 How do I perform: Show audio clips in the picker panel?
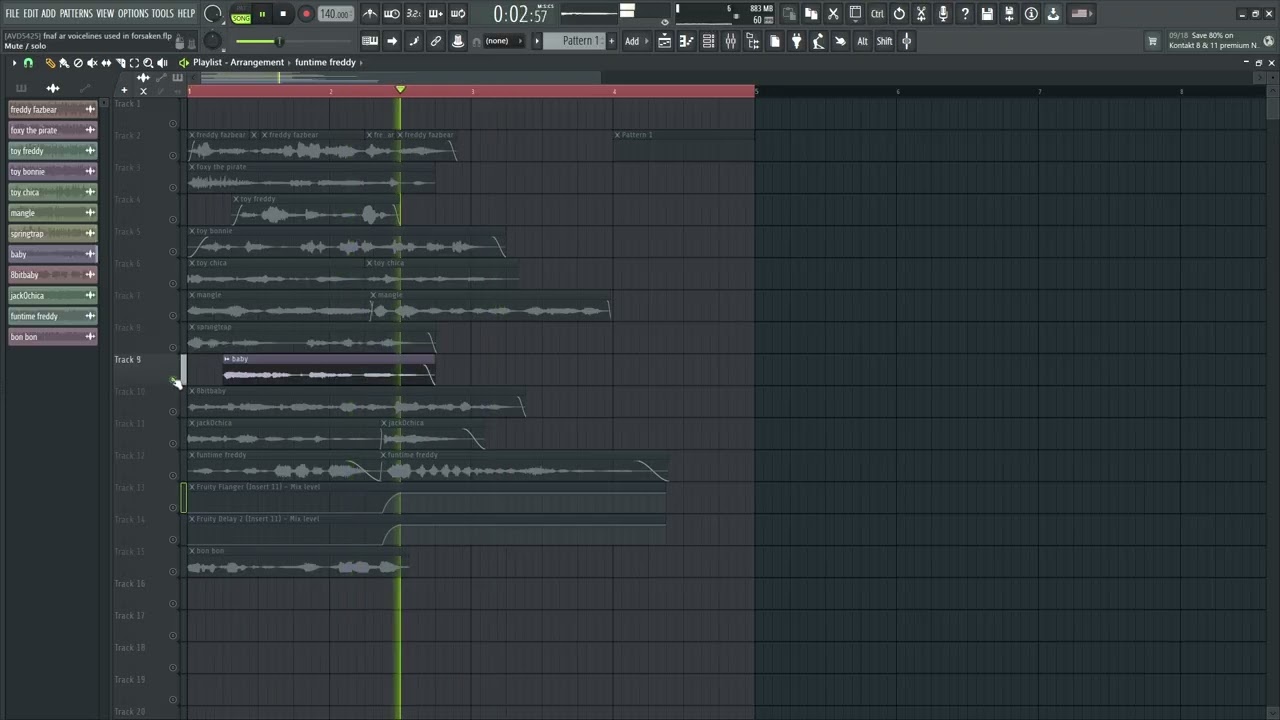[x=53, y=88]
